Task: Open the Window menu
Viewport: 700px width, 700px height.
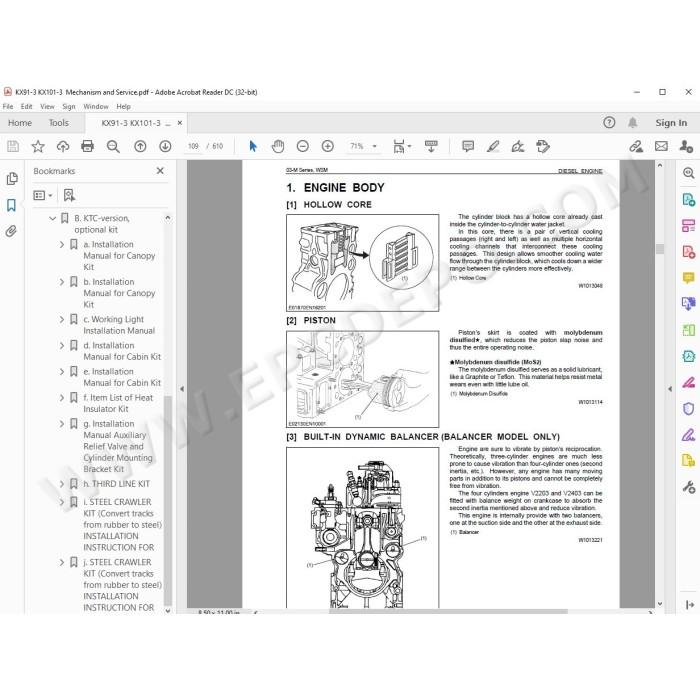Action: coord(96,106)
